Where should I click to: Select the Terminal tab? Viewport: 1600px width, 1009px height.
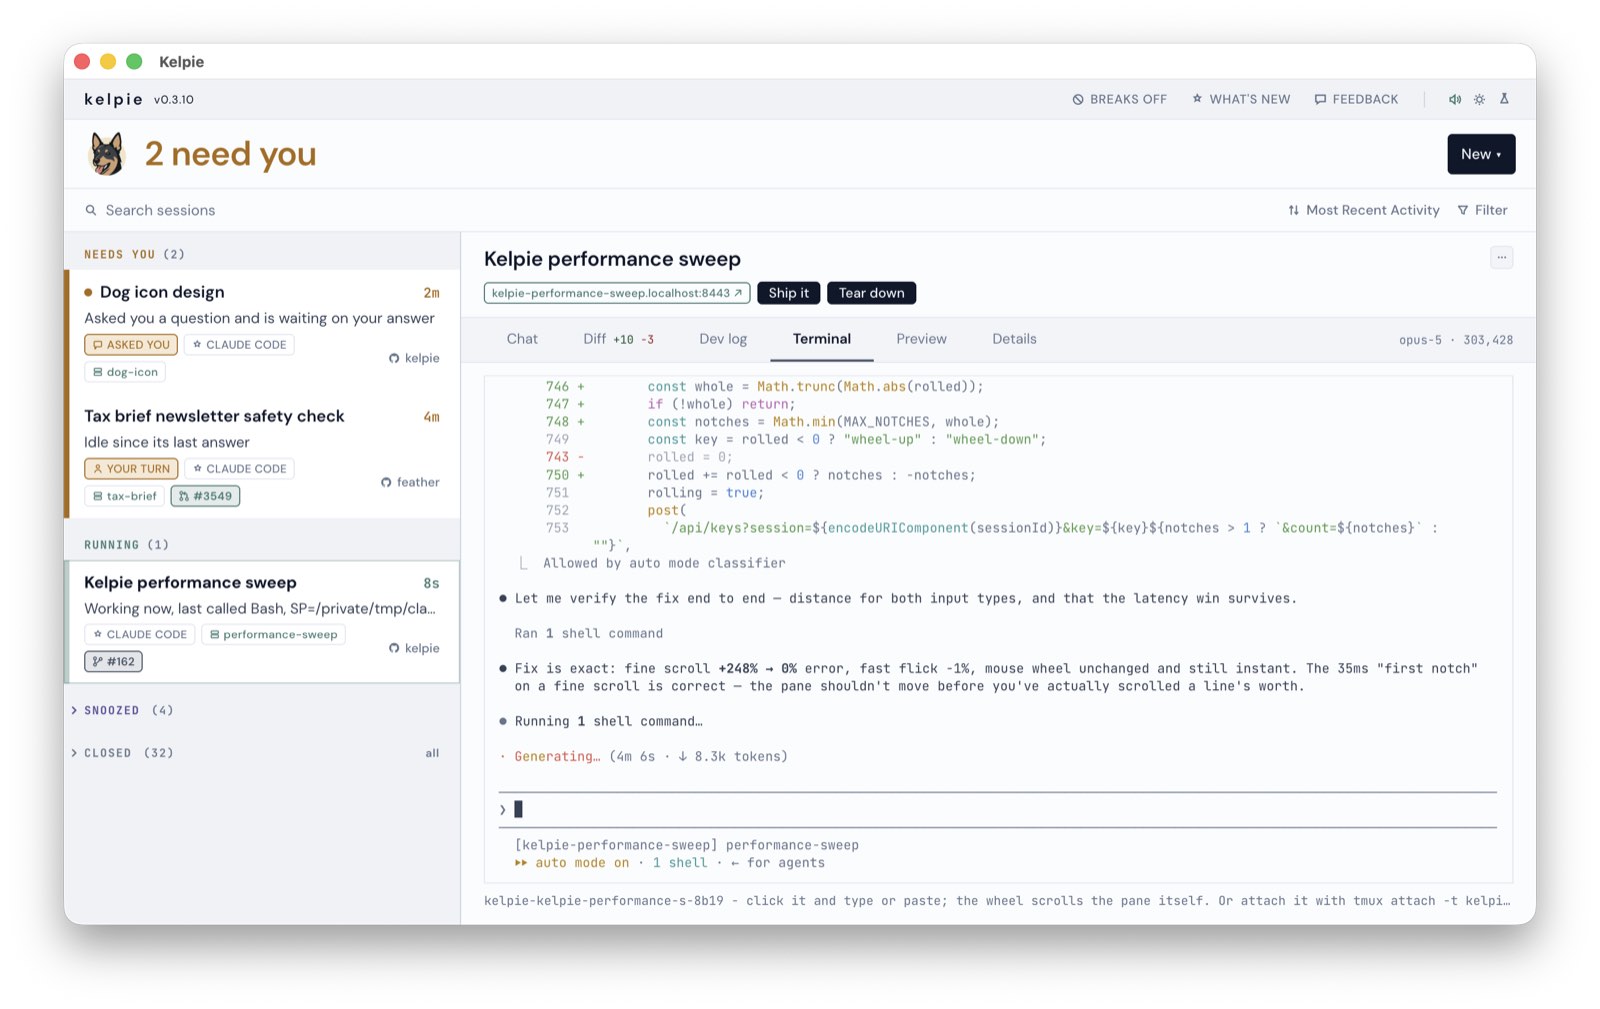(x=822, y=339)
